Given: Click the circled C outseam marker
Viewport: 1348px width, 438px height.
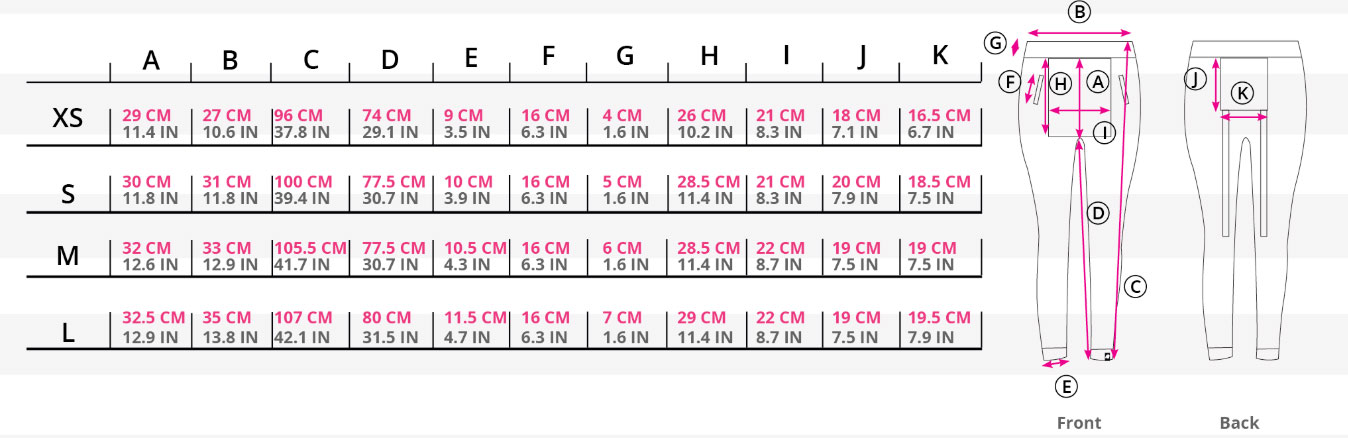Looking at the screenshot, I should coord(1134,287).
